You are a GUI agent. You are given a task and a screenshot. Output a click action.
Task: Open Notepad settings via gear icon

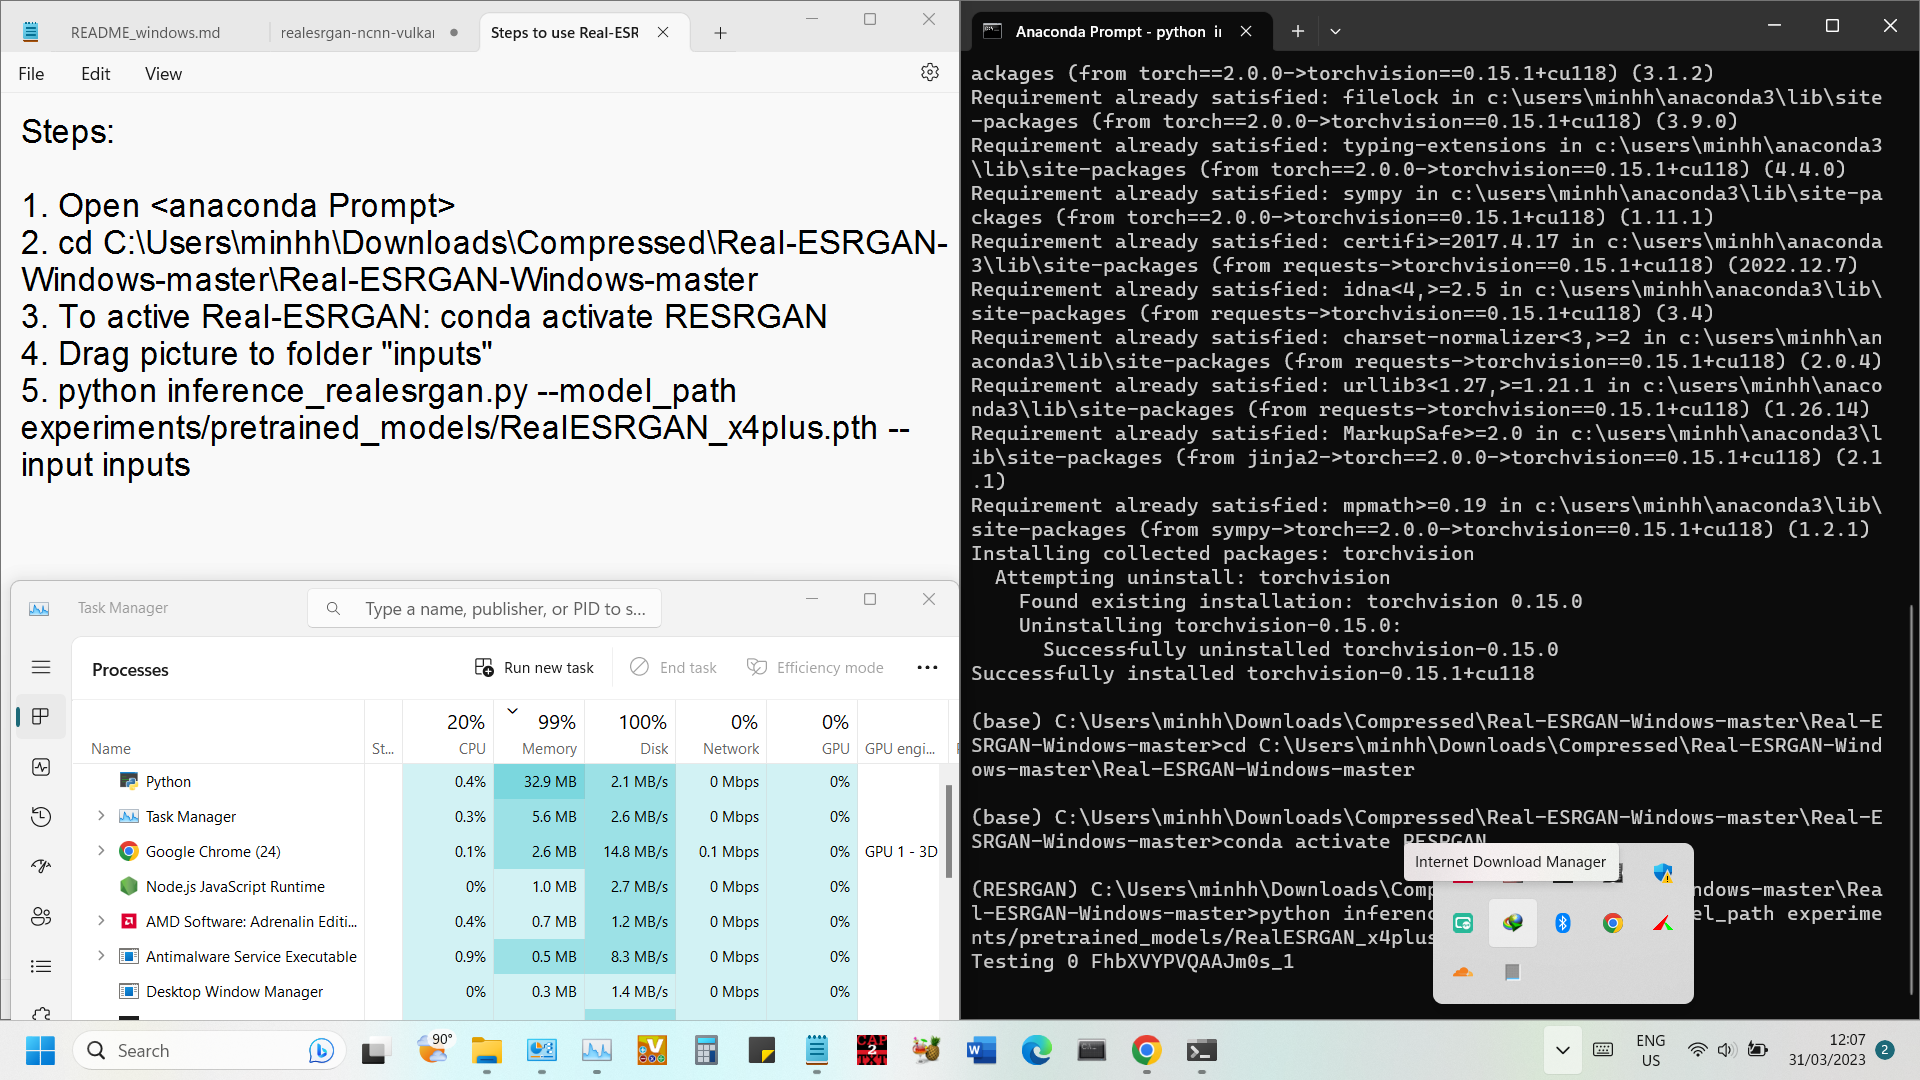click(930, 72)
